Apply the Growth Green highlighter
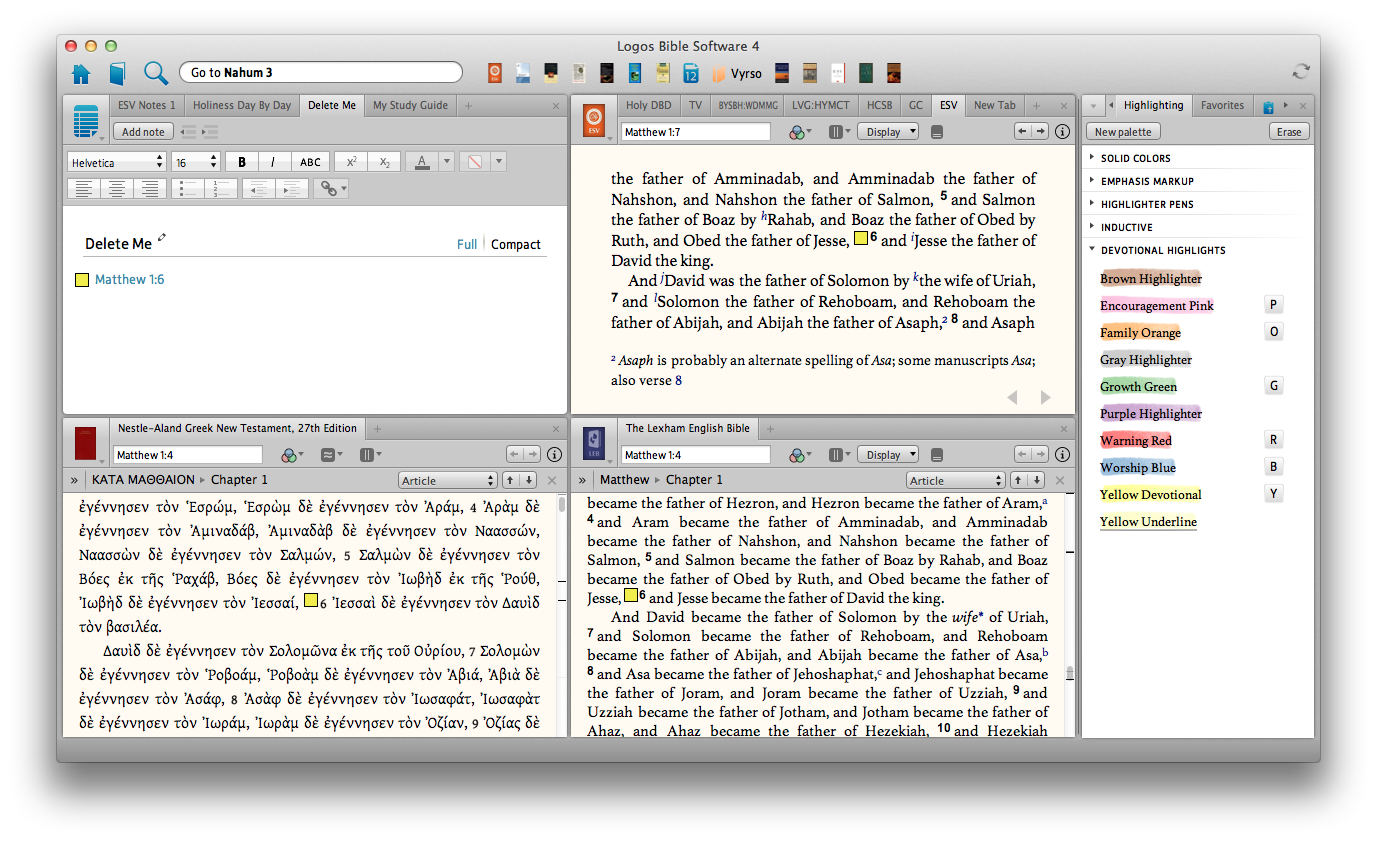The width and height of the screenshot is (1377, 841). [1138, 386]
